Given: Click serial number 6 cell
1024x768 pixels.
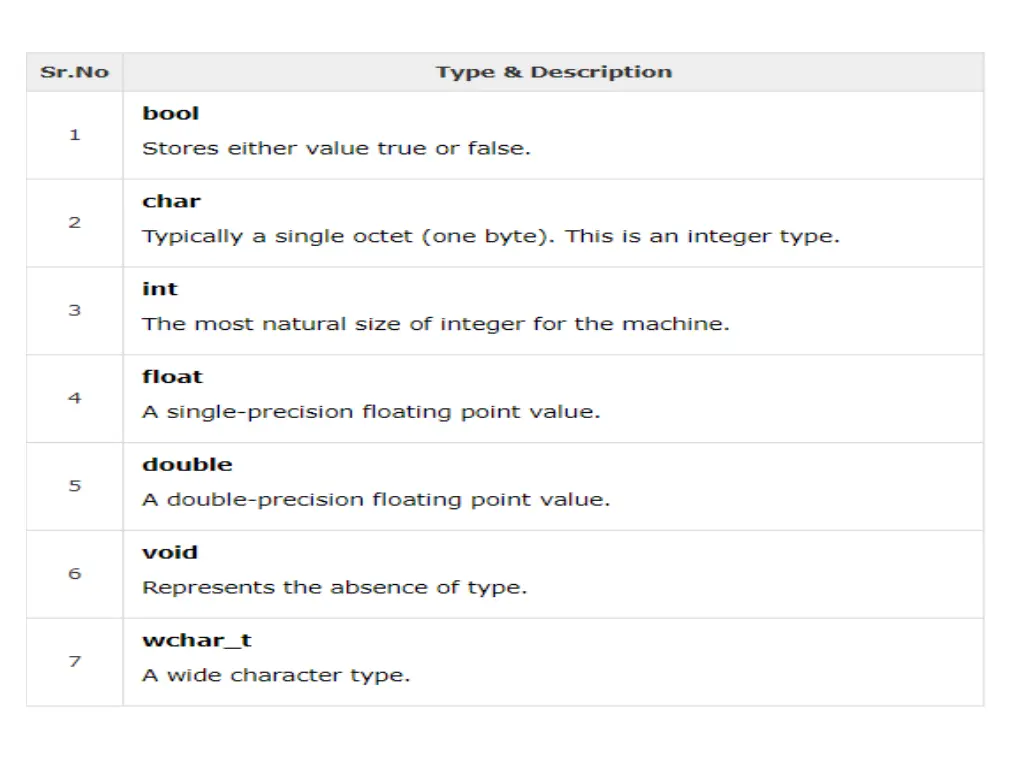Looking at the screenshot, I should click(74, 574).
